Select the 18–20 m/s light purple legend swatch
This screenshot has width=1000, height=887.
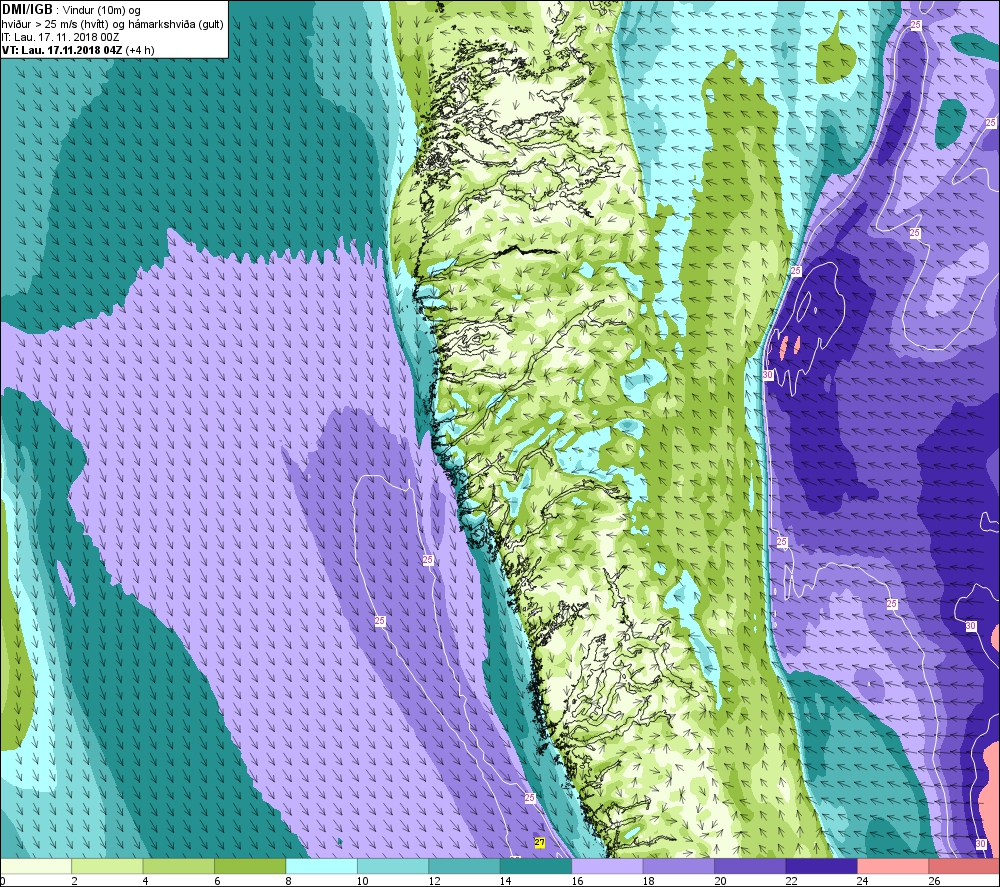[x=679, y=866]
